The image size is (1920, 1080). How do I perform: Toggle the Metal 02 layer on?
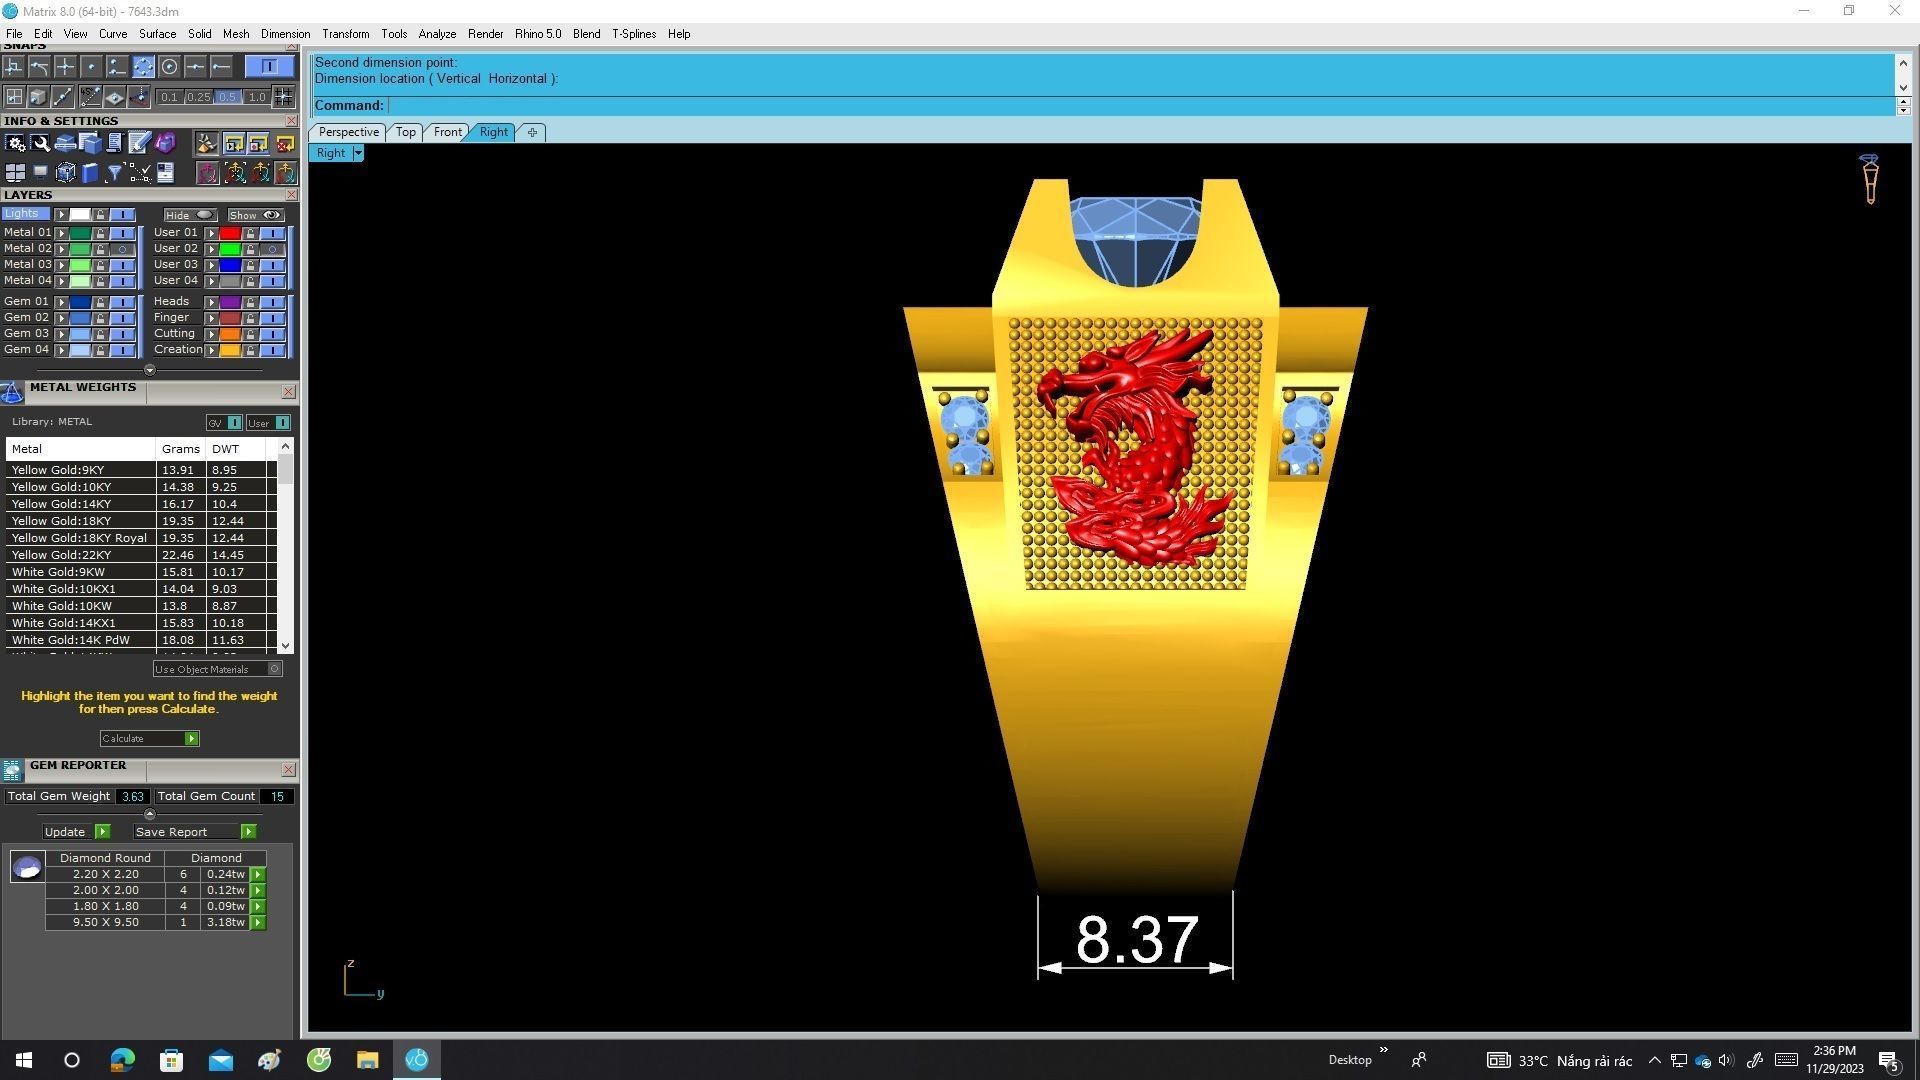pyautogui.click(x=123, y=249)
